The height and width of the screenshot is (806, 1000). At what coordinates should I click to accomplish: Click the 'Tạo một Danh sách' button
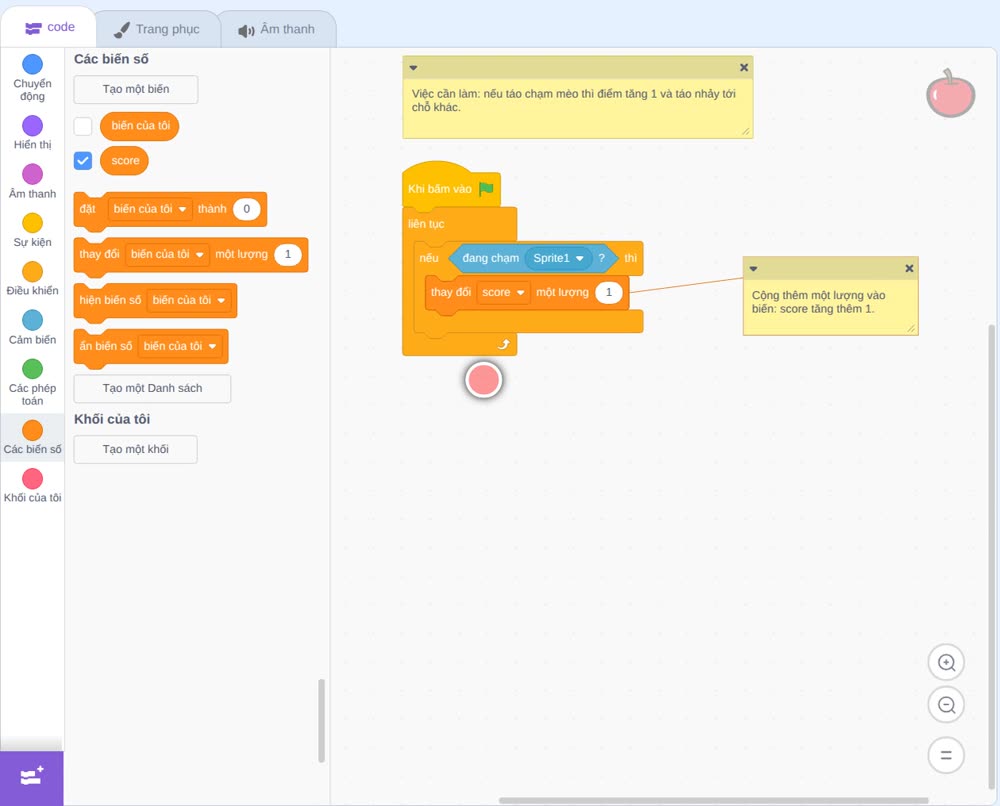pos(152,388)
